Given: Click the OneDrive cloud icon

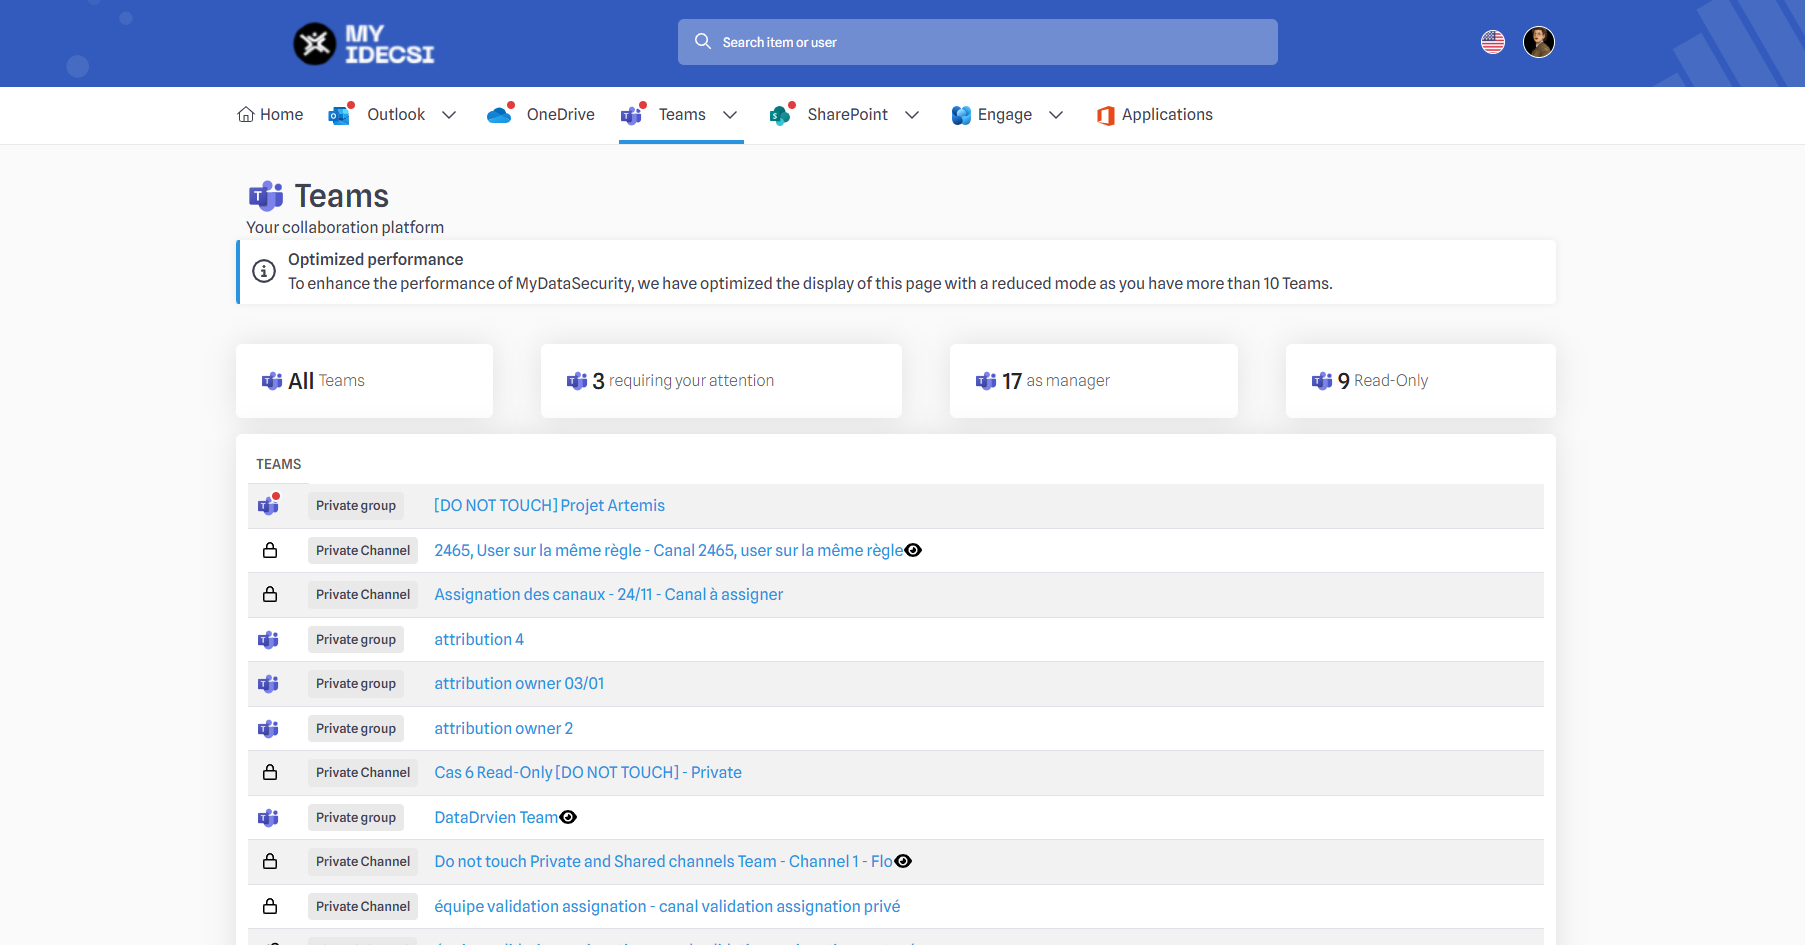Looking at the screenshot, I should [x=500, y=115].
